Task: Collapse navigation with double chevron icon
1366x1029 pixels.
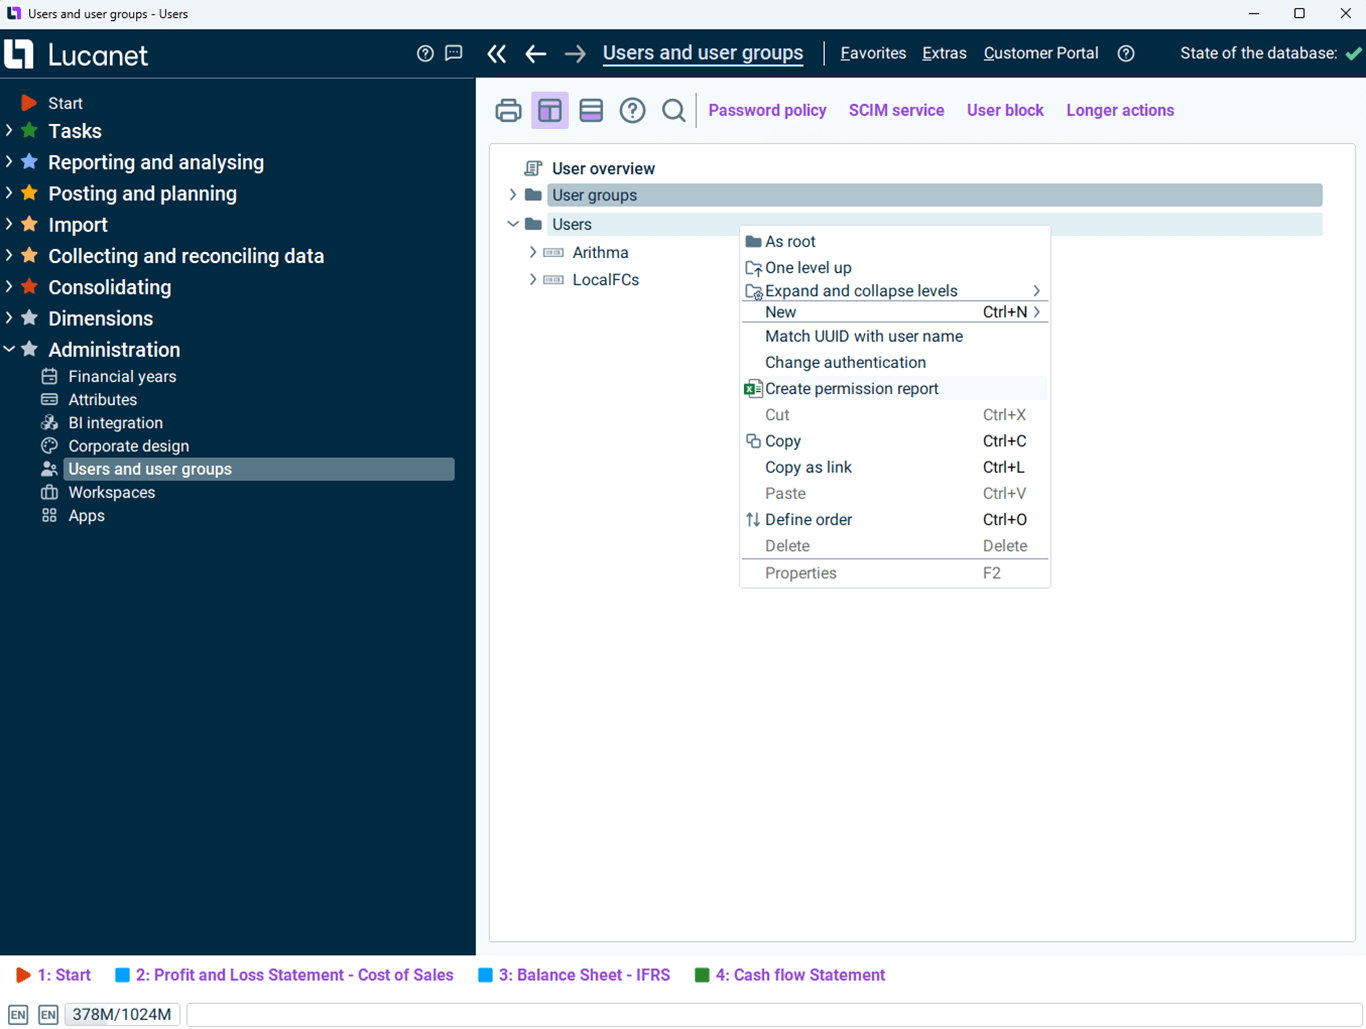Action: point(497,54)
